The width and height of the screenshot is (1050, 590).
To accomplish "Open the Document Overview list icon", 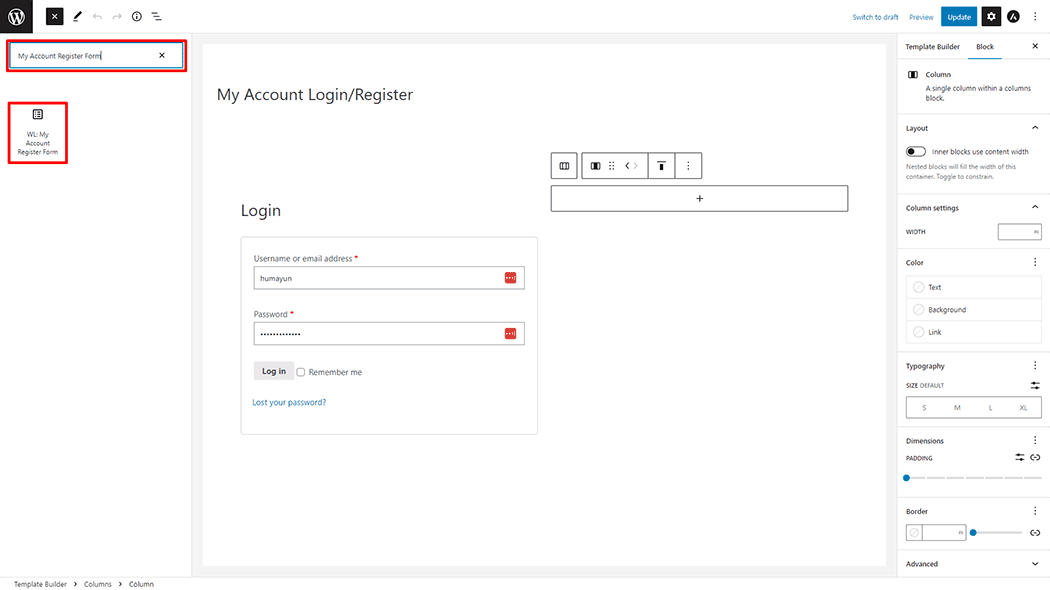I will click(x=157, y=16).
